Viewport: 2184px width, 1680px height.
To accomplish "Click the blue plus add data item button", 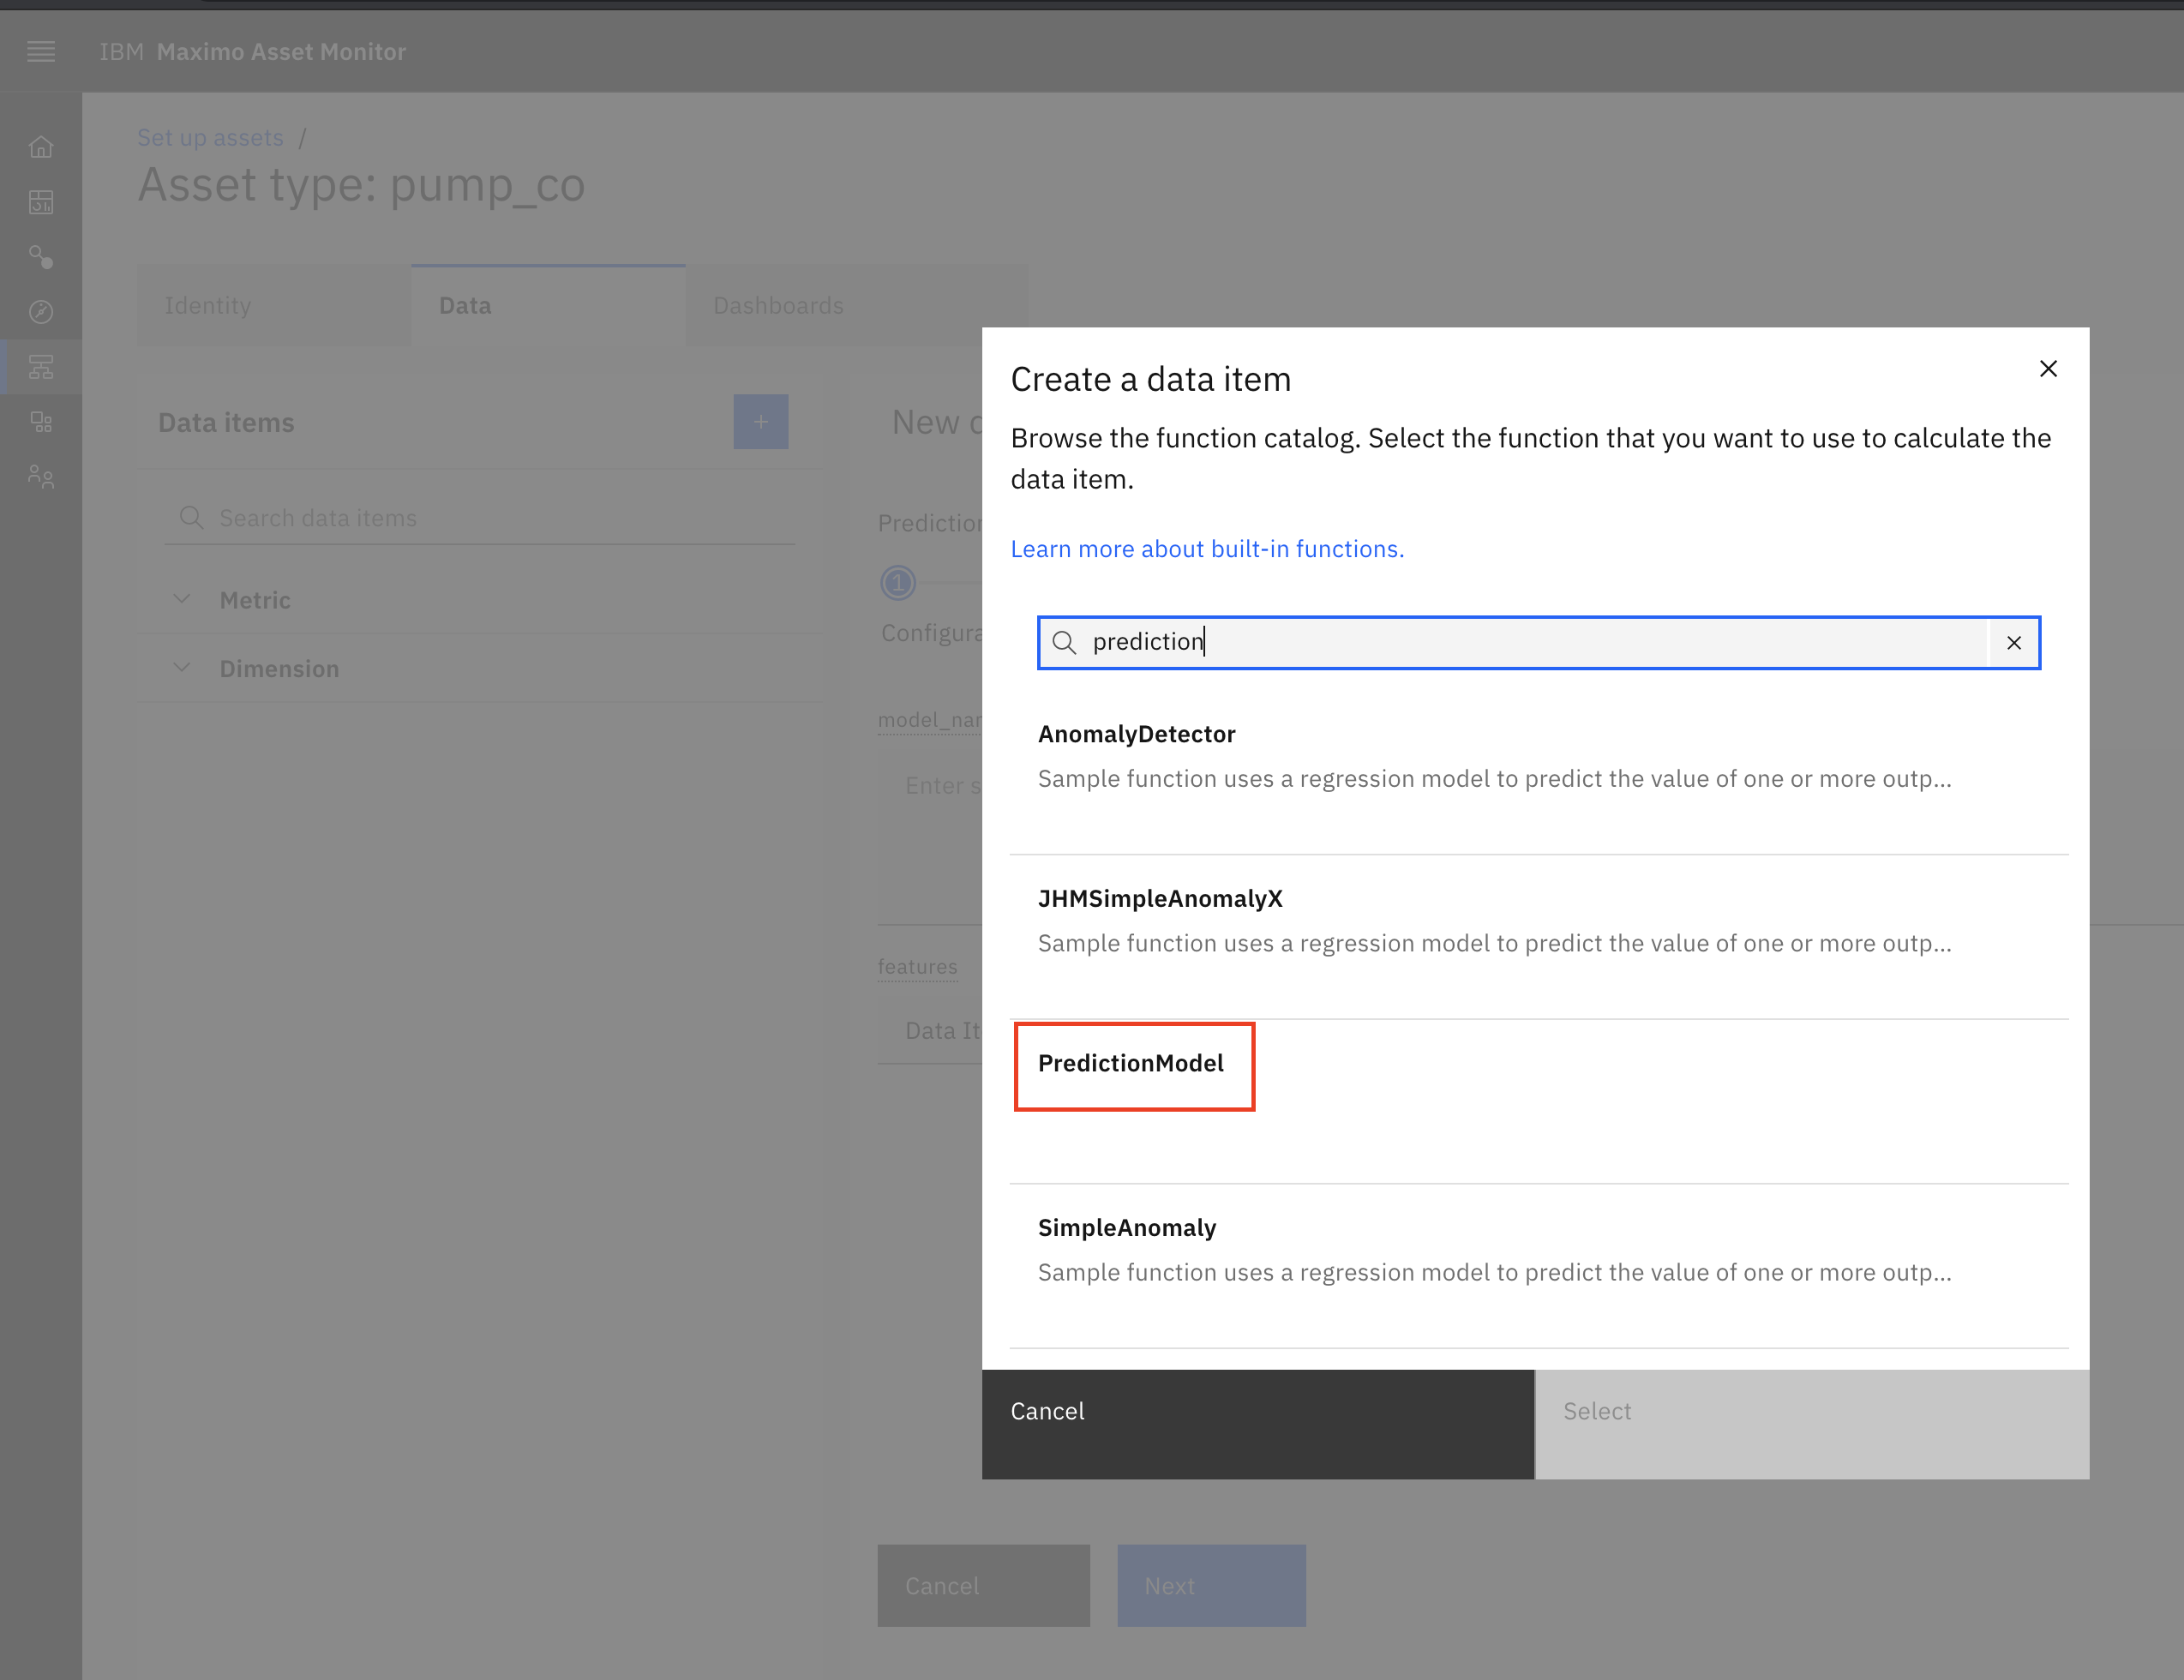I will [761, 422].
